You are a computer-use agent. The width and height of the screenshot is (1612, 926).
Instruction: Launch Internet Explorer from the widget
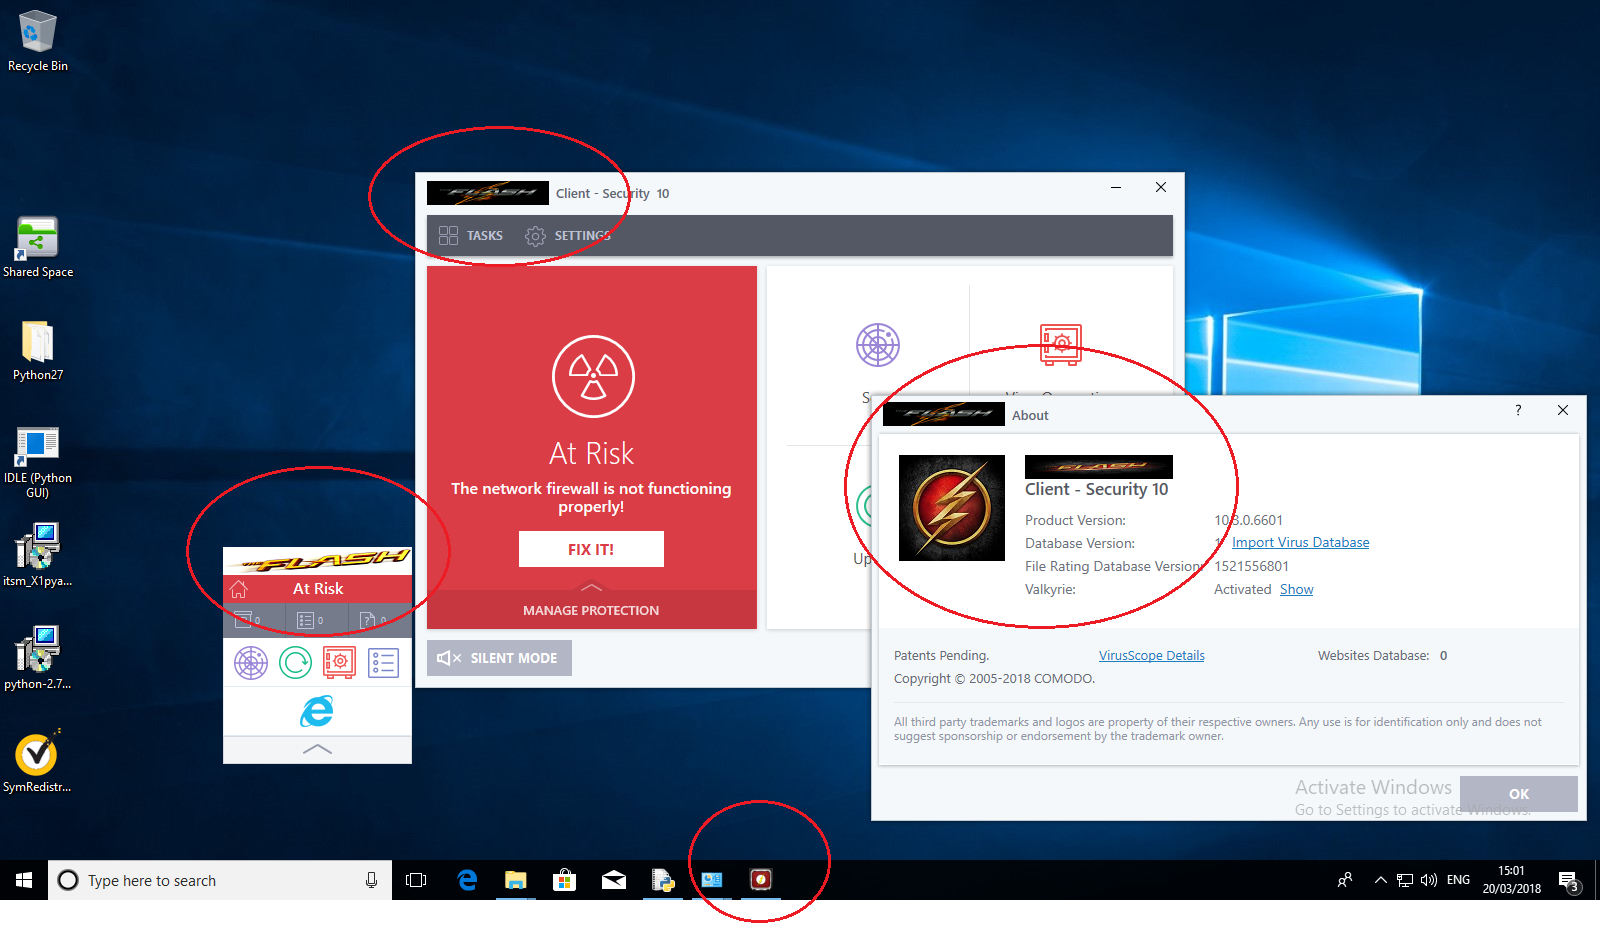[x=317, y=711]
